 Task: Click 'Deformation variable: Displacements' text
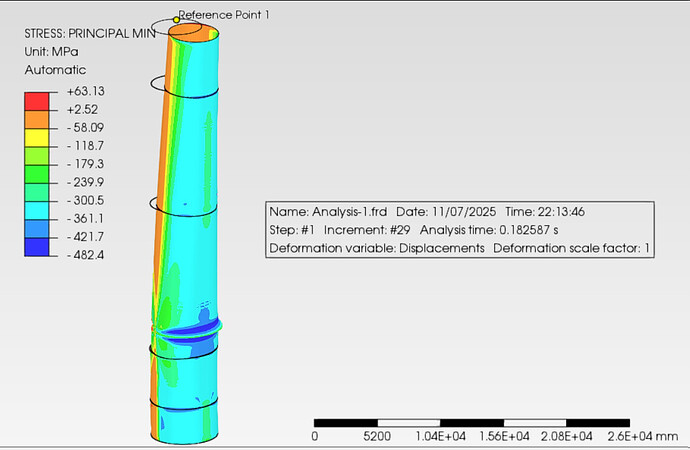tap(377, 248)
